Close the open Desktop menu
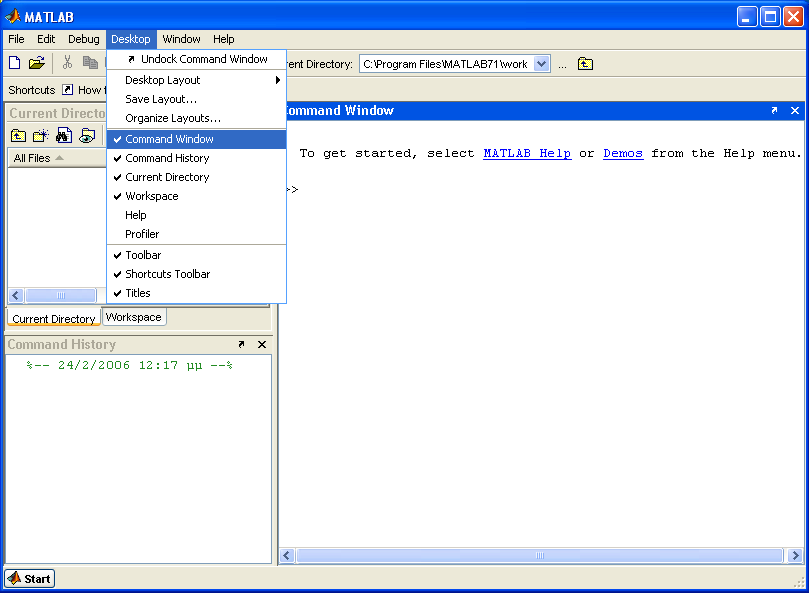Screen dimensions: 809x593 click(131, 39)
